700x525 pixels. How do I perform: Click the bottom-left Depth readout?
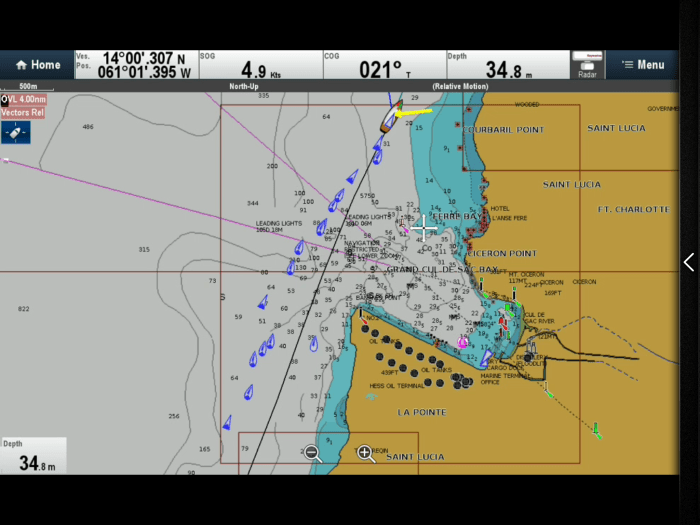pos(33,456)
